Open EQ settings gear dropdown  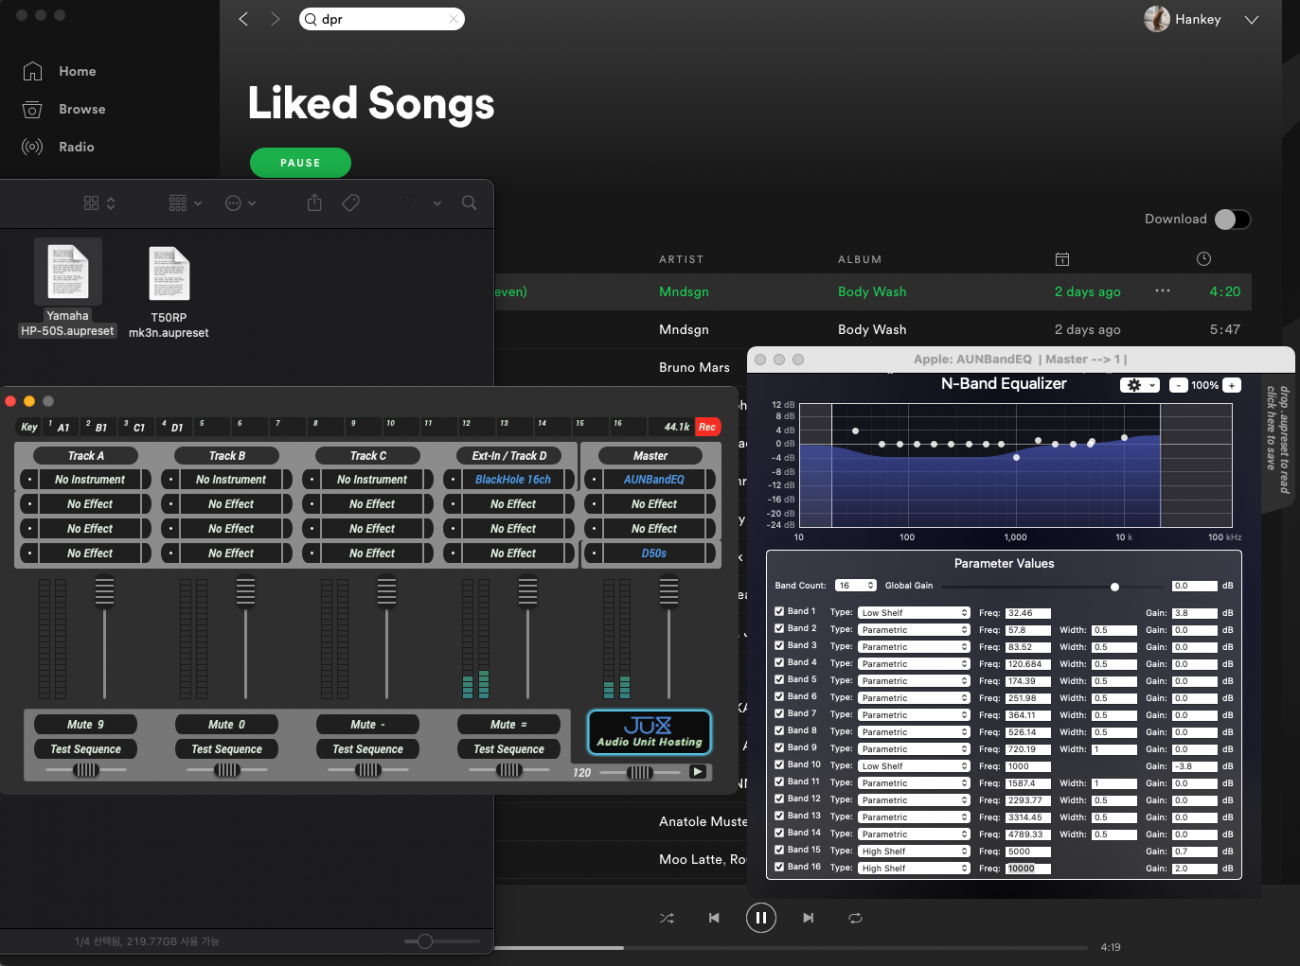pos(1139,385)
